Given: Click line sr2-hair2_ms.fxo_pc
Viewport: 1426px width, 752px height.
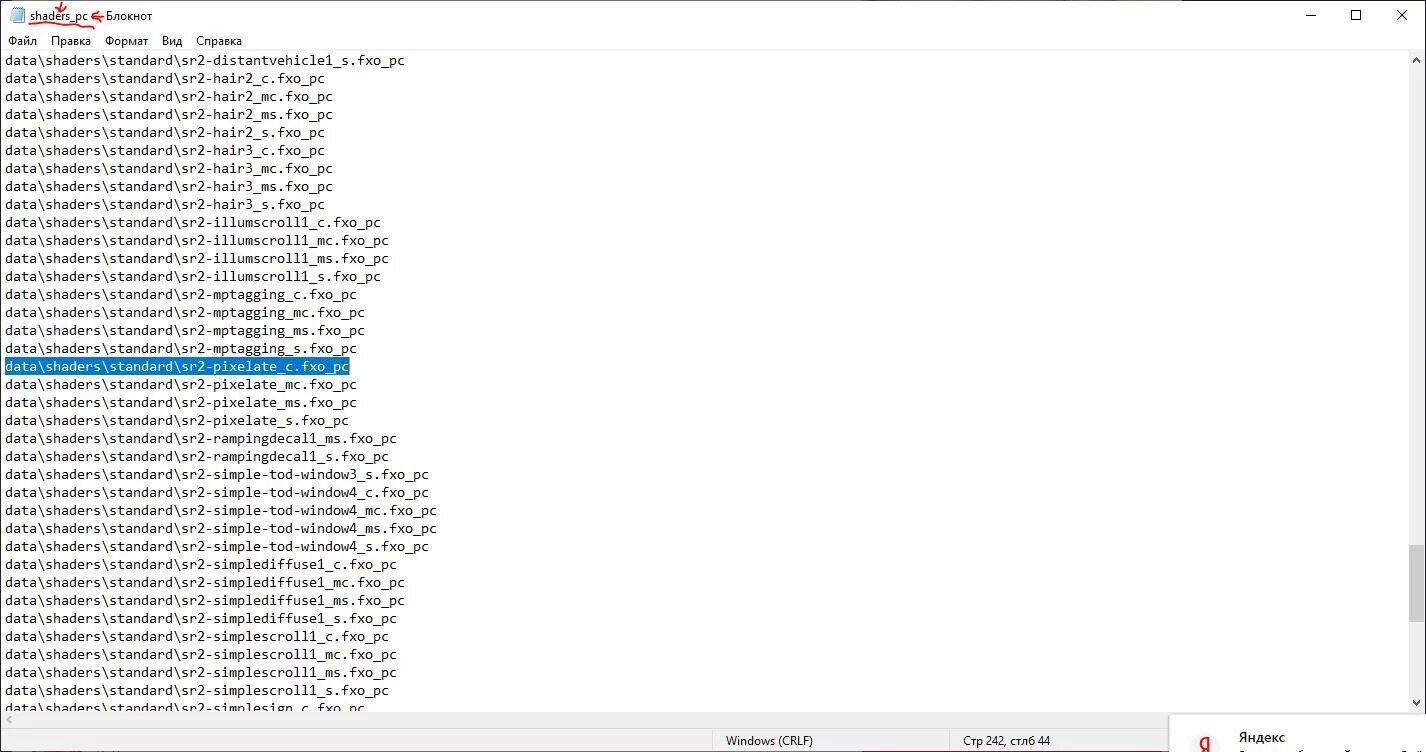Looking at the screenshot, I should point(169,115).
